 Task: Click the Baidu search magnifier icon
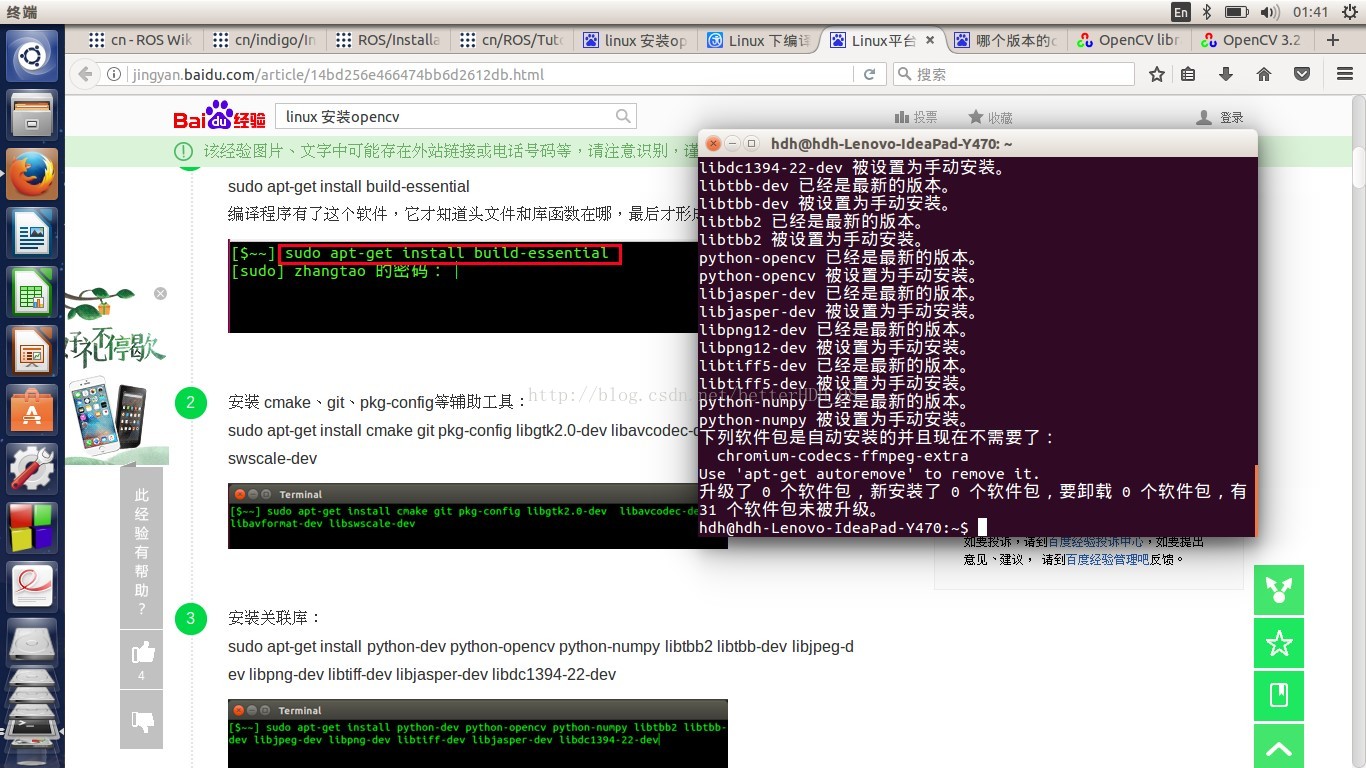click(623, 116)
